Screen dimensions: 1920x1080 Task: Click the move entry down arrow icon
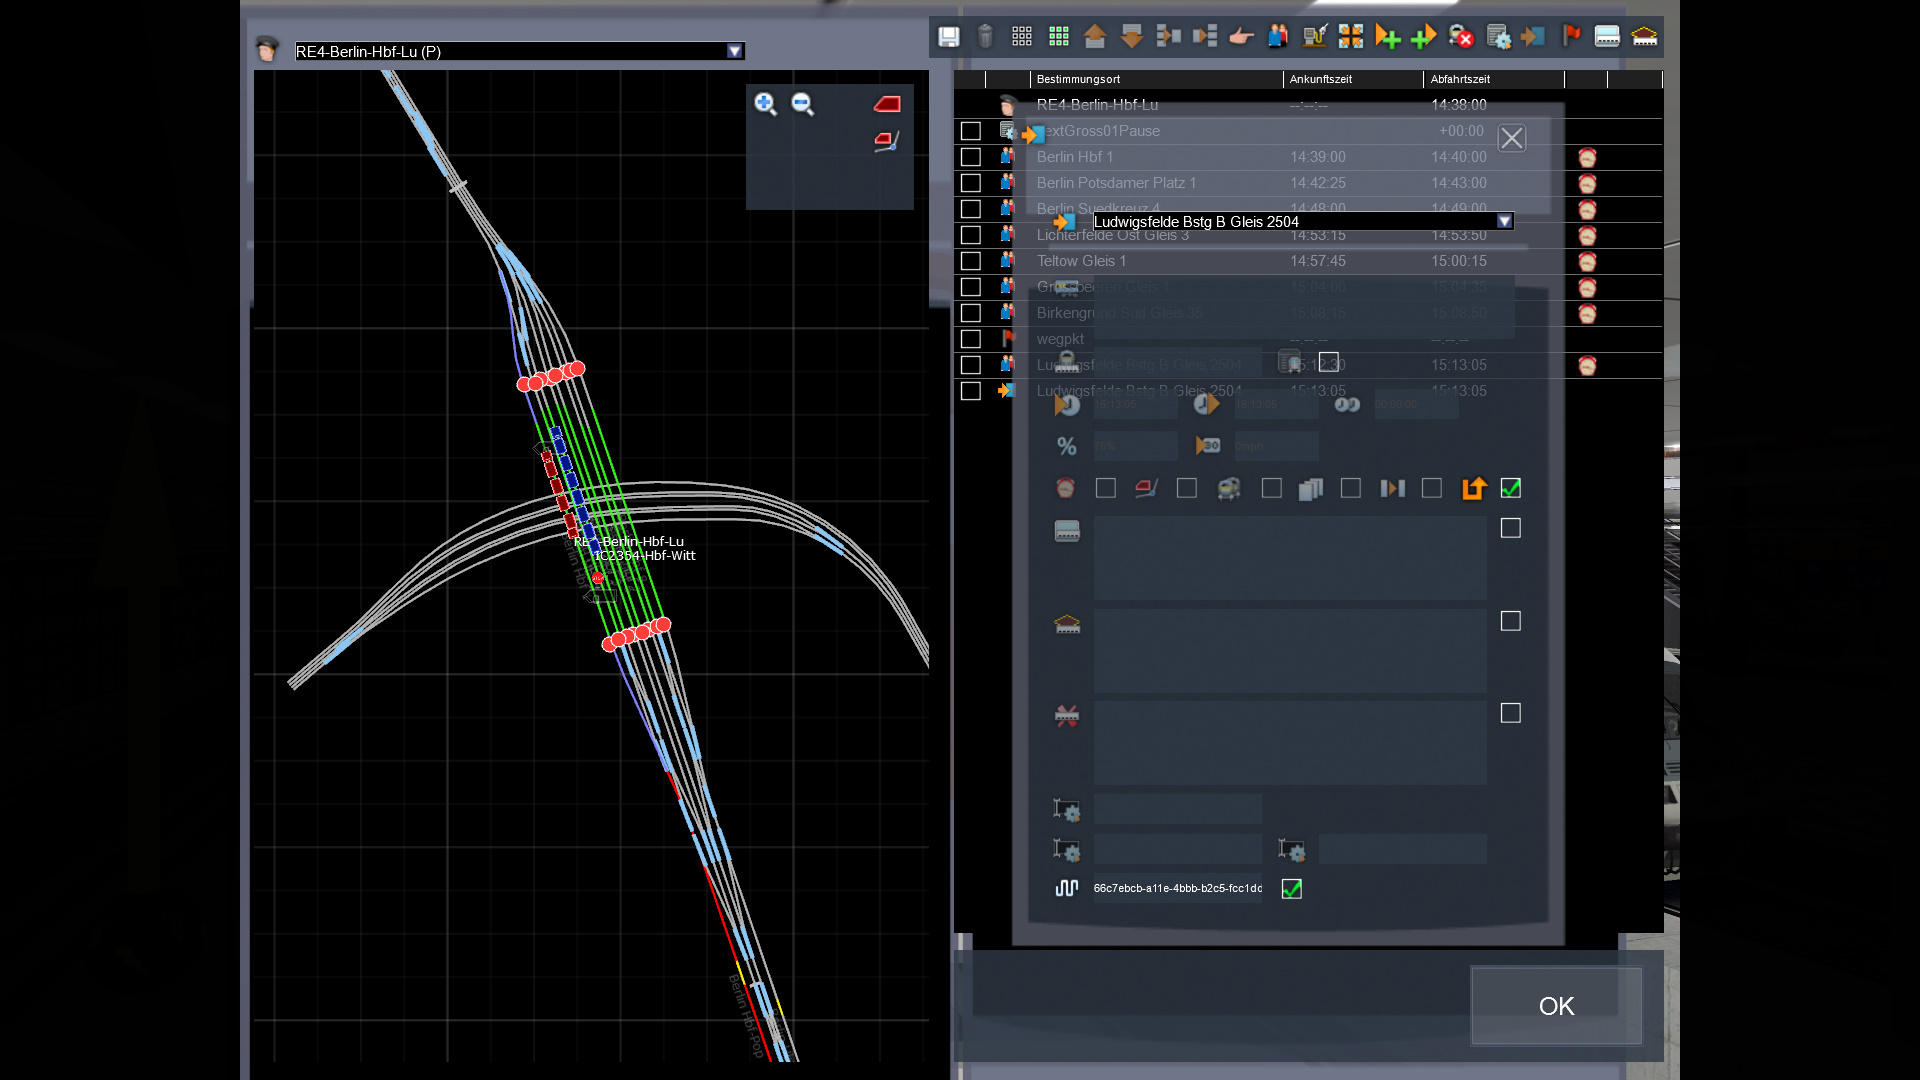[1132, 37]
